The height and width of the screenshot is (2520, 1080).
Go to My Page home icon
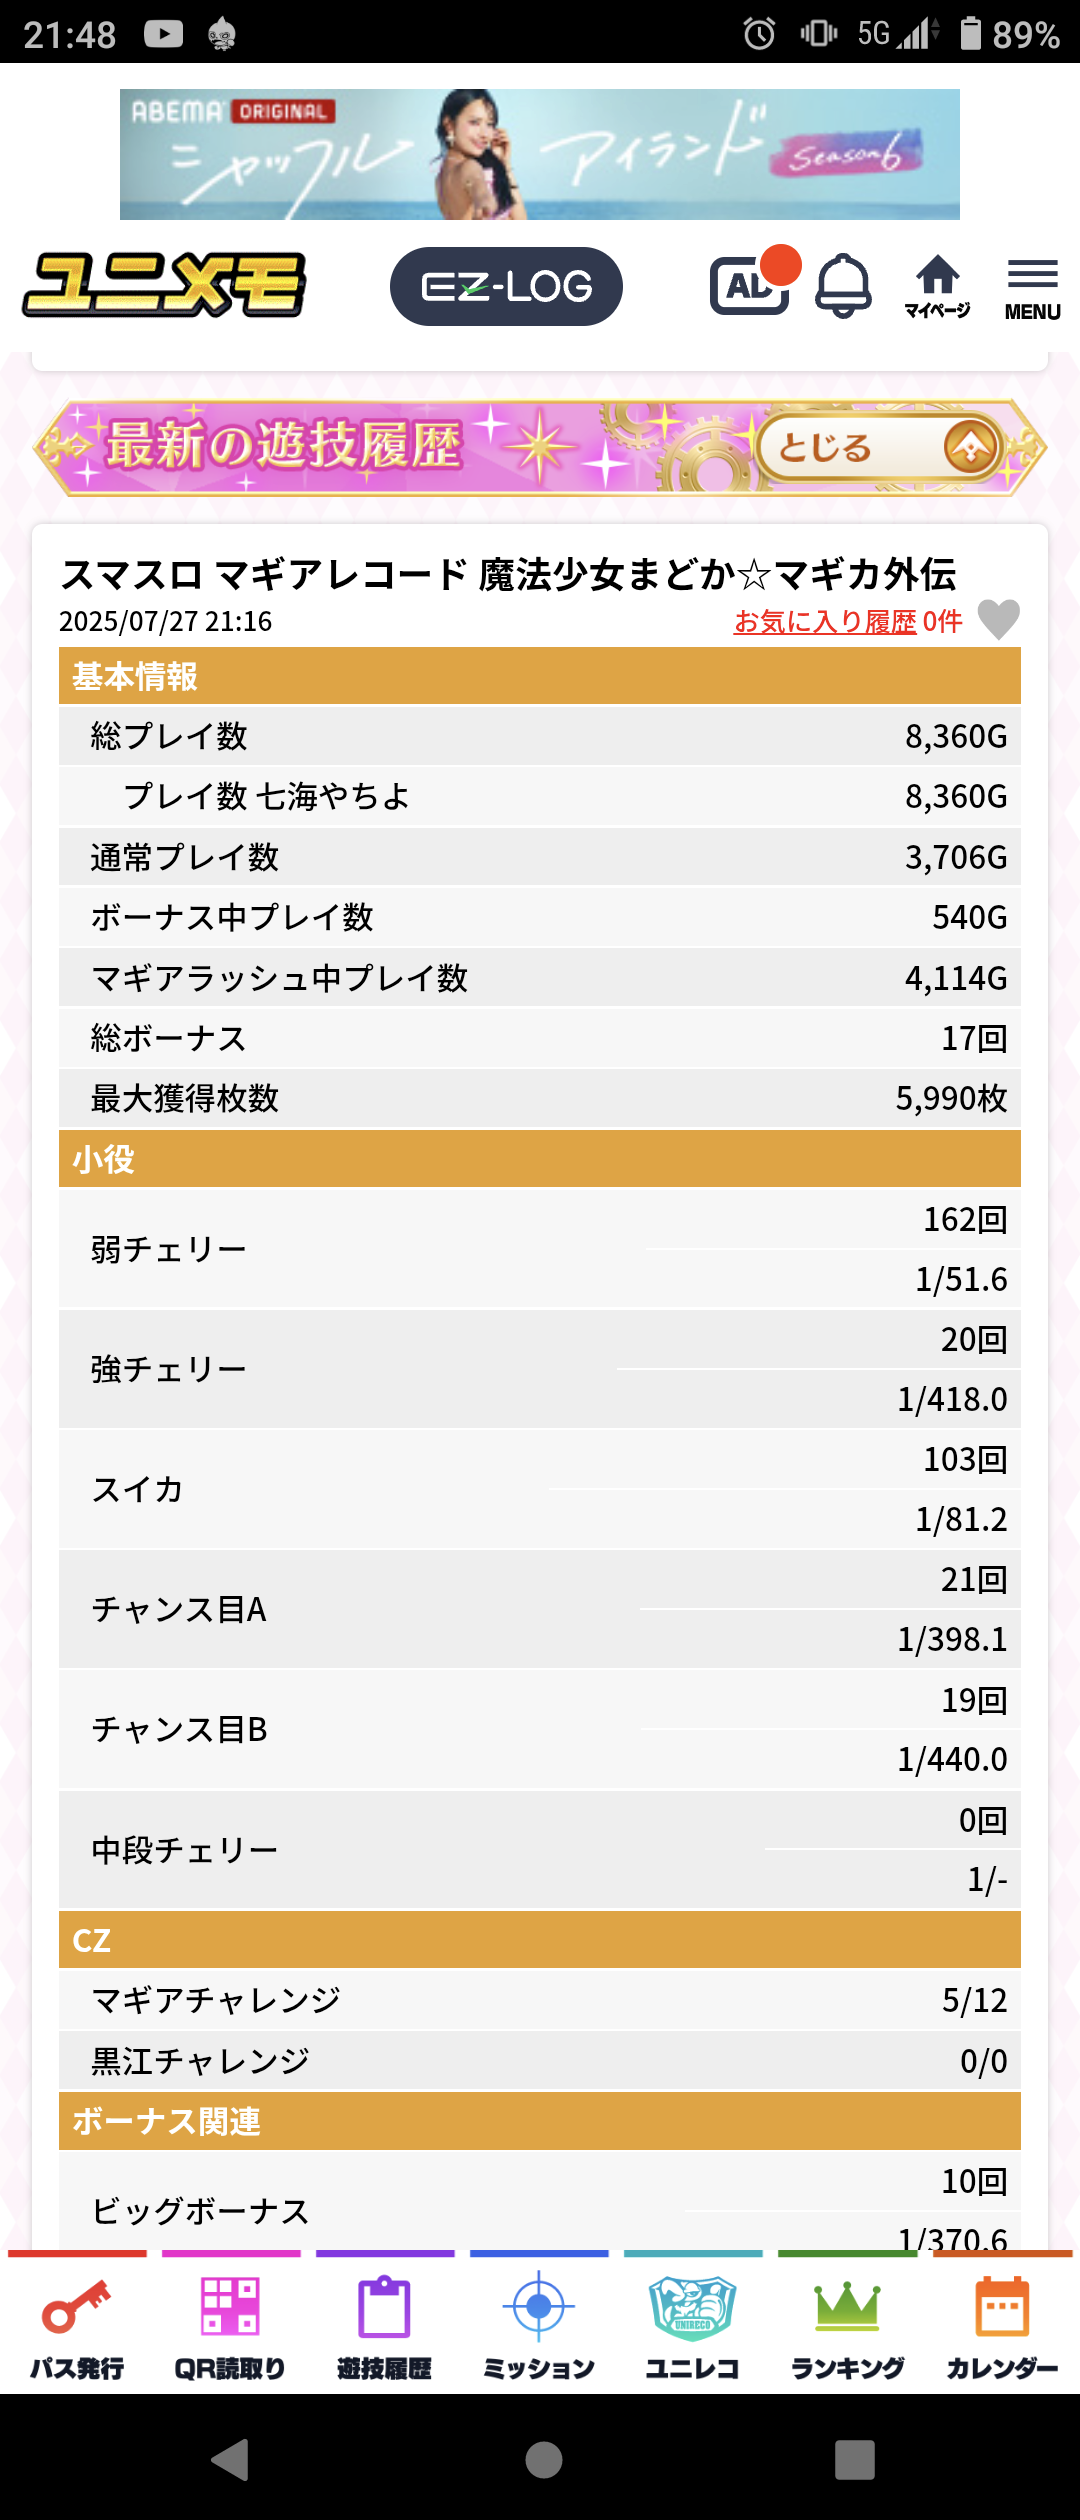(x=937, y=286)
